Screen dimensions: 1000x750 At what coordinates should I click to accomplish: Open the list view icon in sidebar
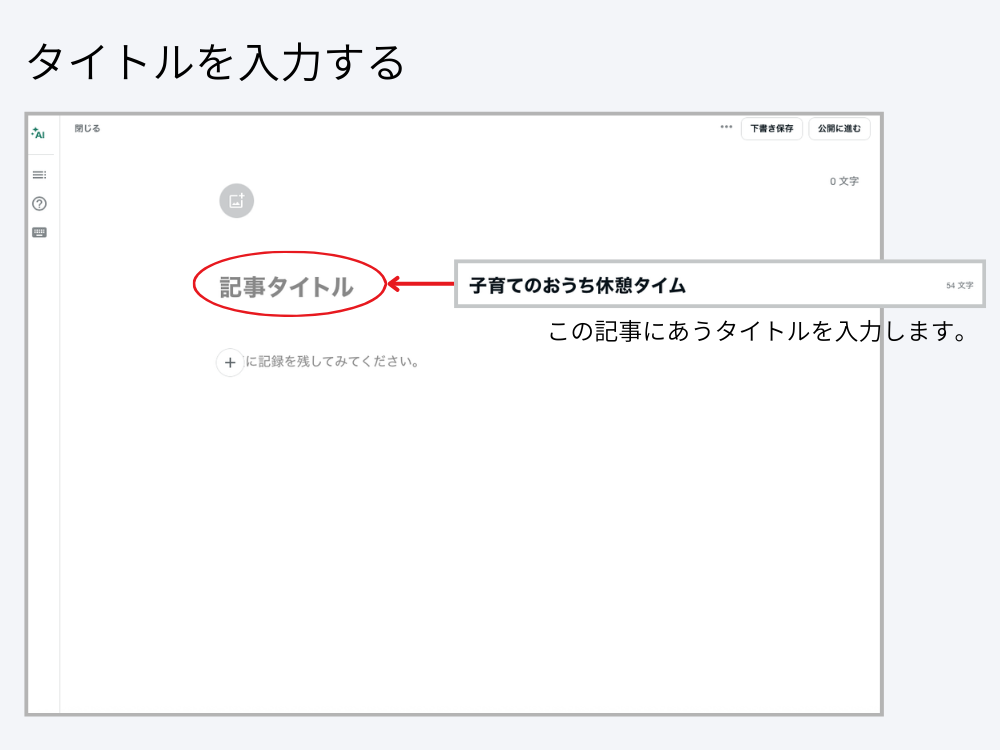[38, 175]
